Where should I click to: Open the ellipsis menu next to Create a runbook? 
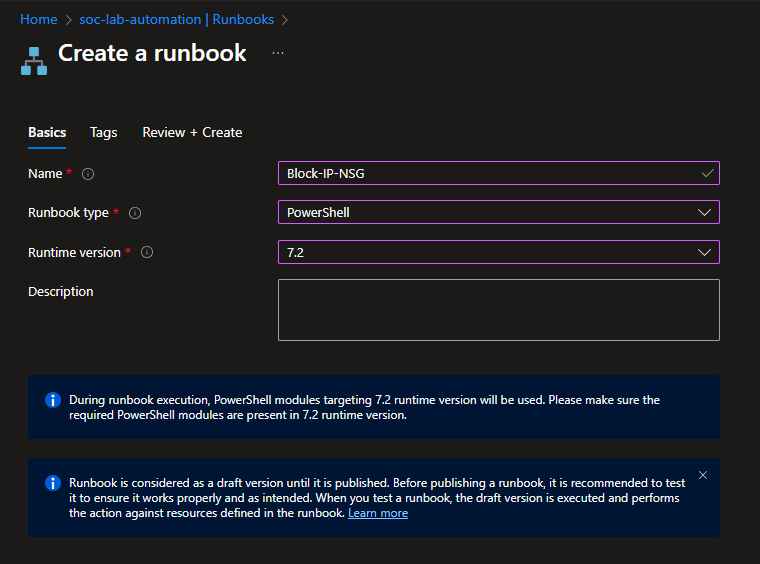[x=278, y=53]
